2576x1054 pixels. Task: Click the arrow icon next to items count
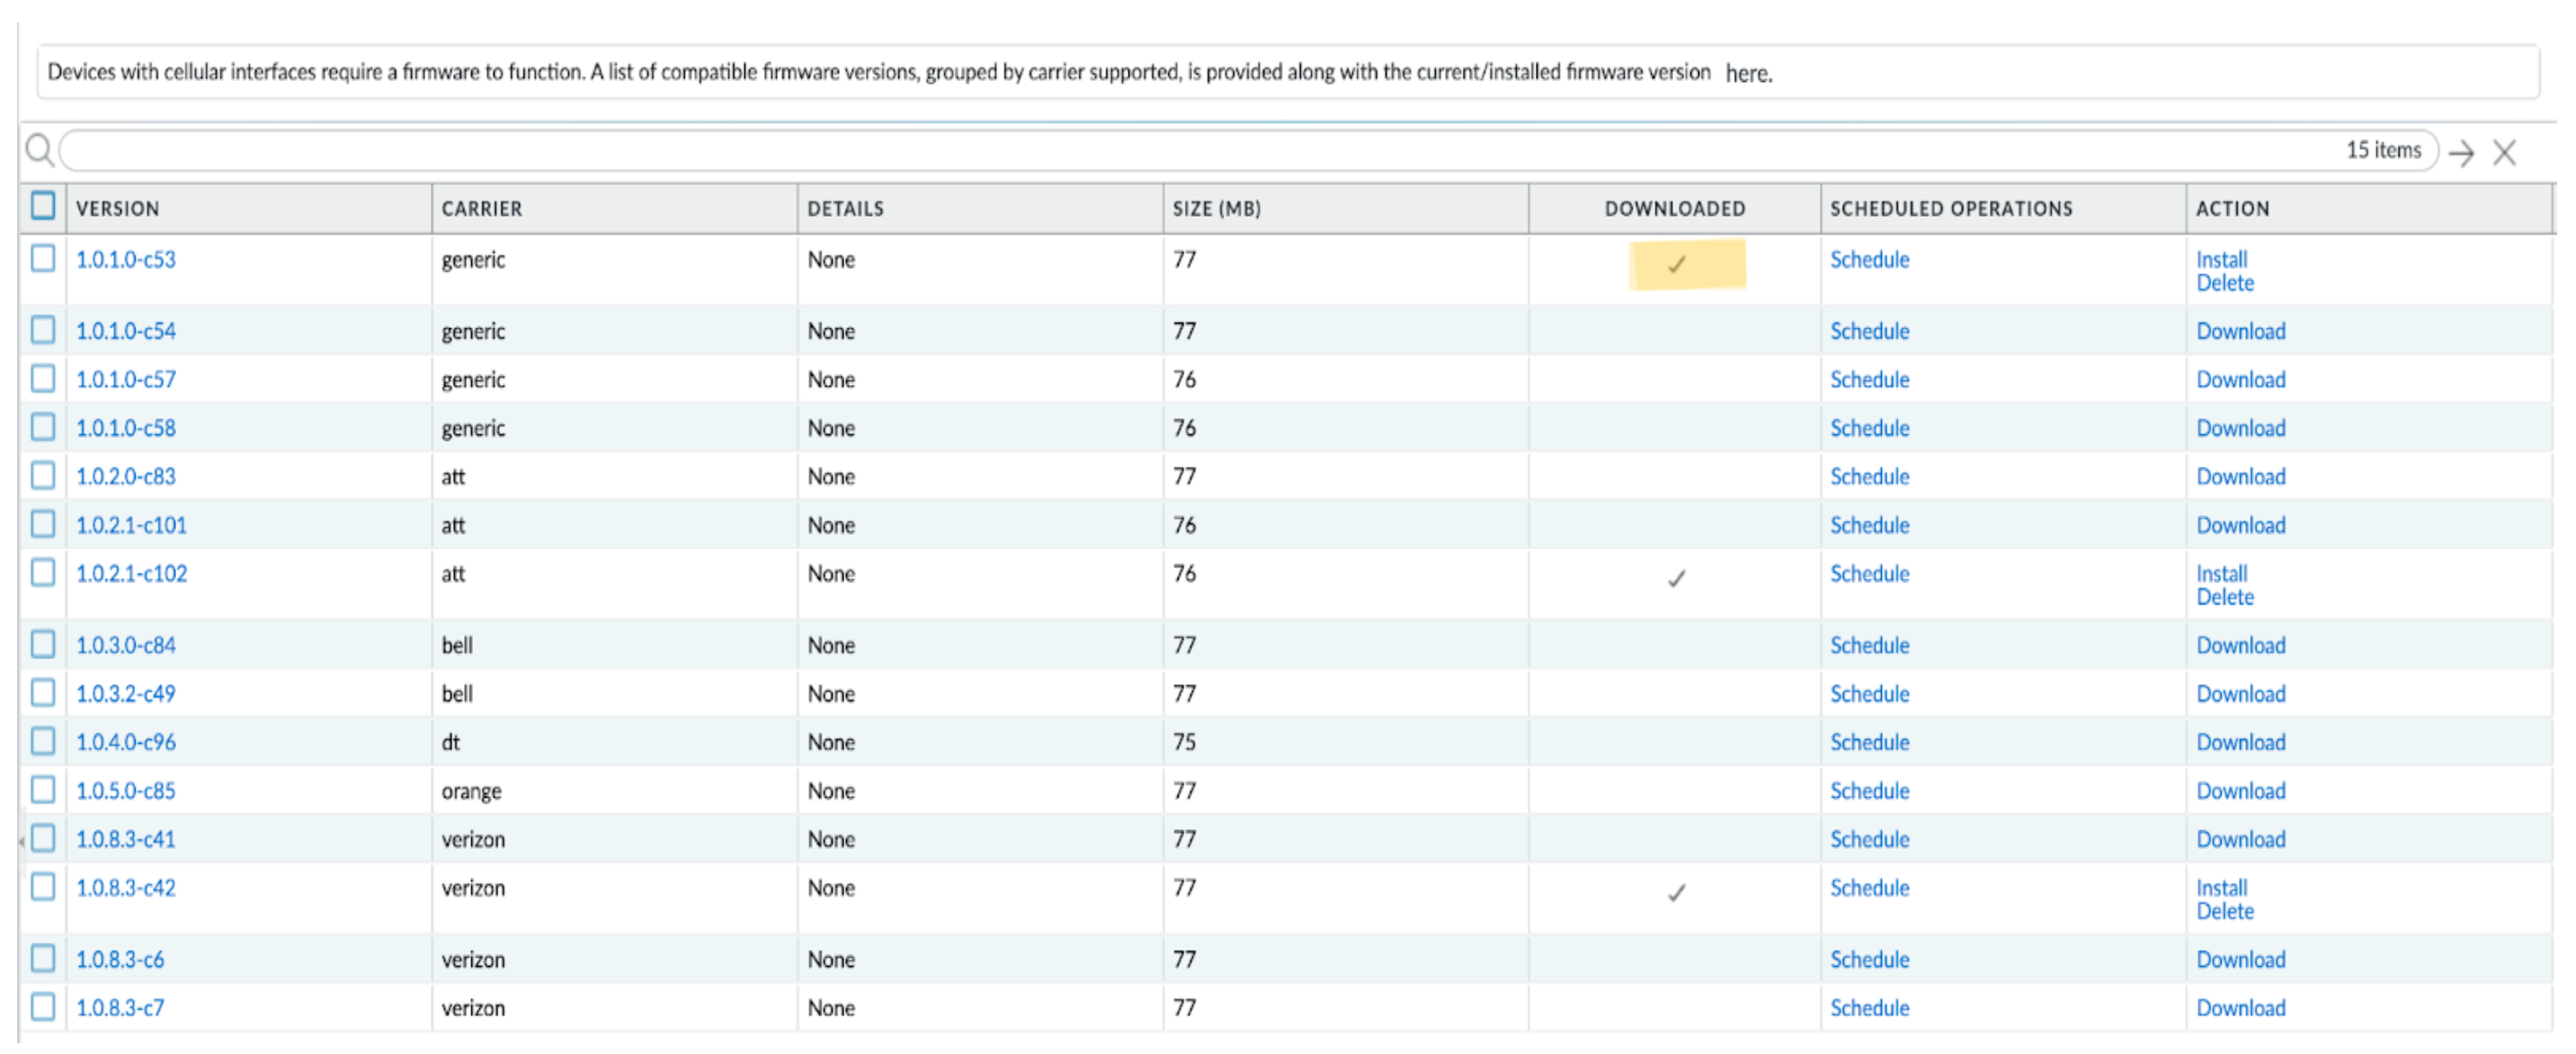pyautogui.click(x=2461, y=153)
